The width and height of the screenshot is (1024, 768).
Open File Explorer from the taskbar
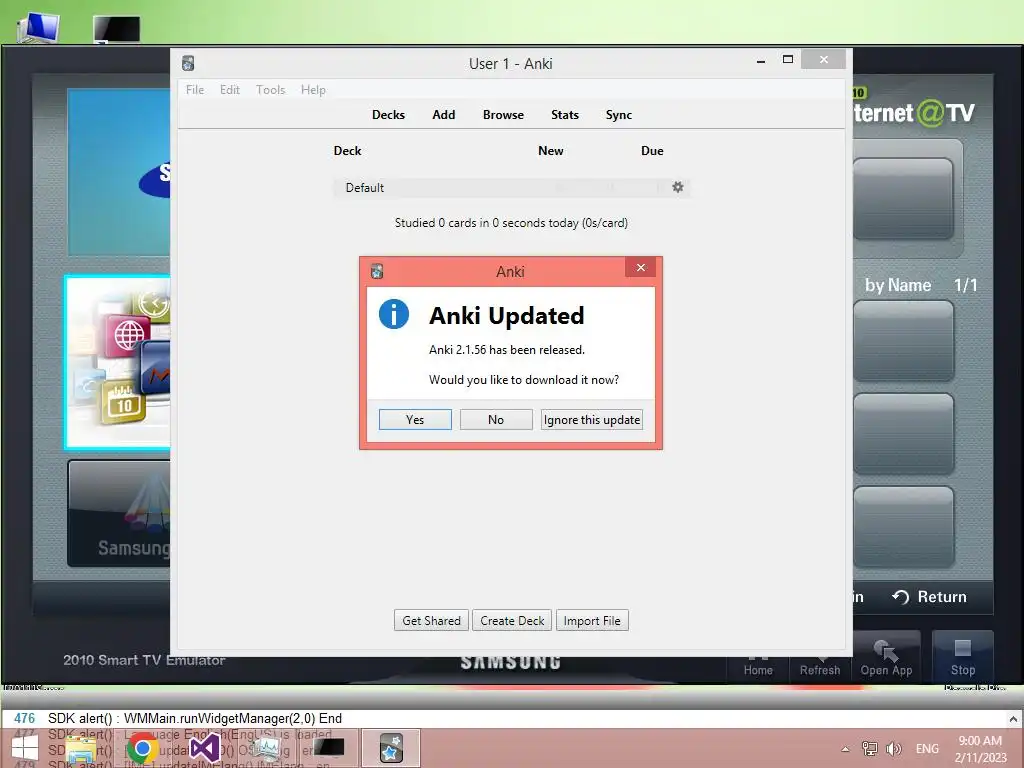(81, 748)
